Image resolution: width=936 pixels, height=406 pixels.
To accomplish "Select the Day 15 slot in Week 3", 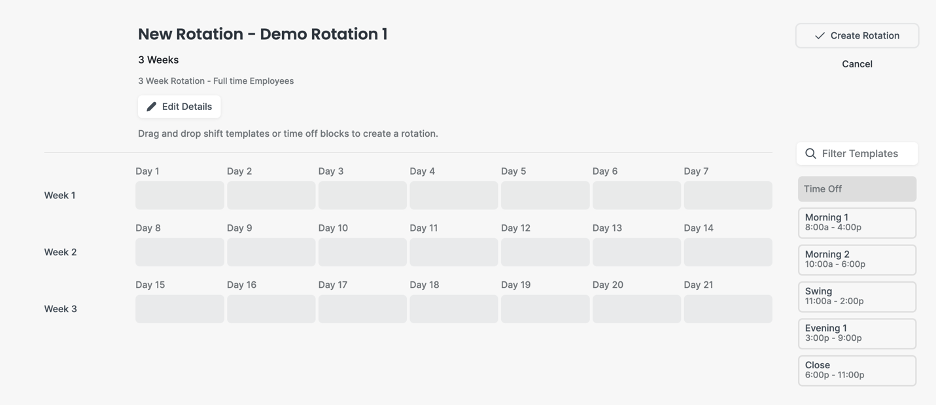I will [180, 309].
